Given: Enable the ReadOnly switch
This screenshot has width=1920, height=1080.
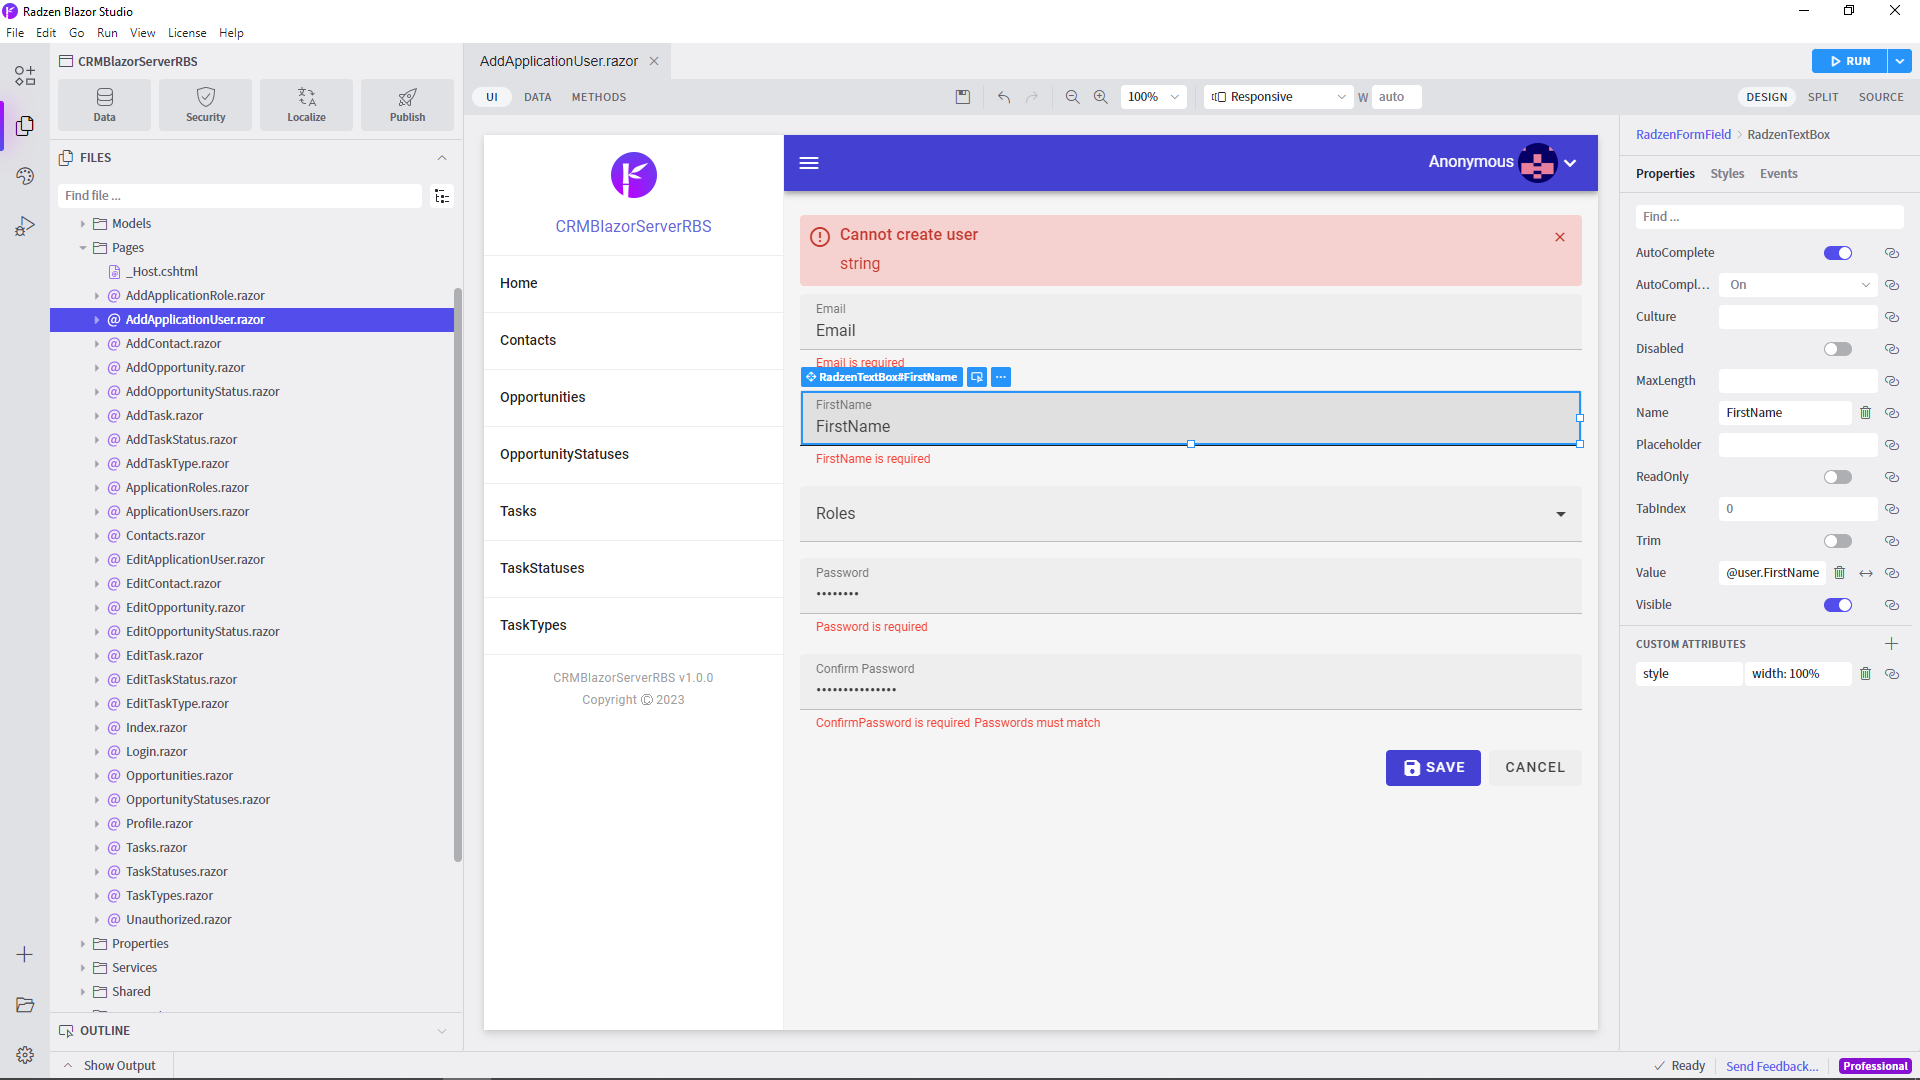Looking at the screenshot, I should click(x=1838, y=477).
